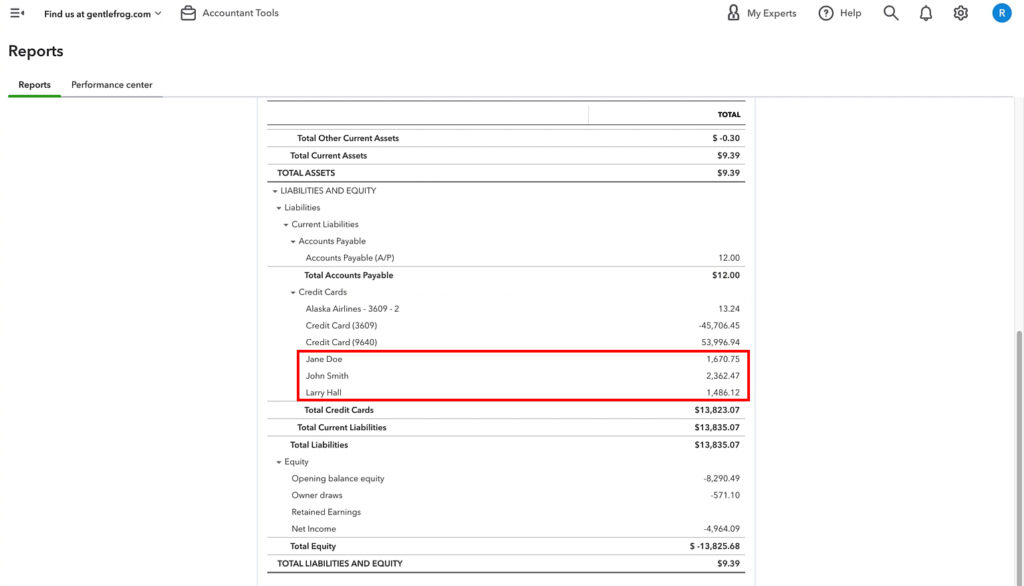Collapse the Credit Cards section
The image size is (1024, 586).
(x=293, y=291)
